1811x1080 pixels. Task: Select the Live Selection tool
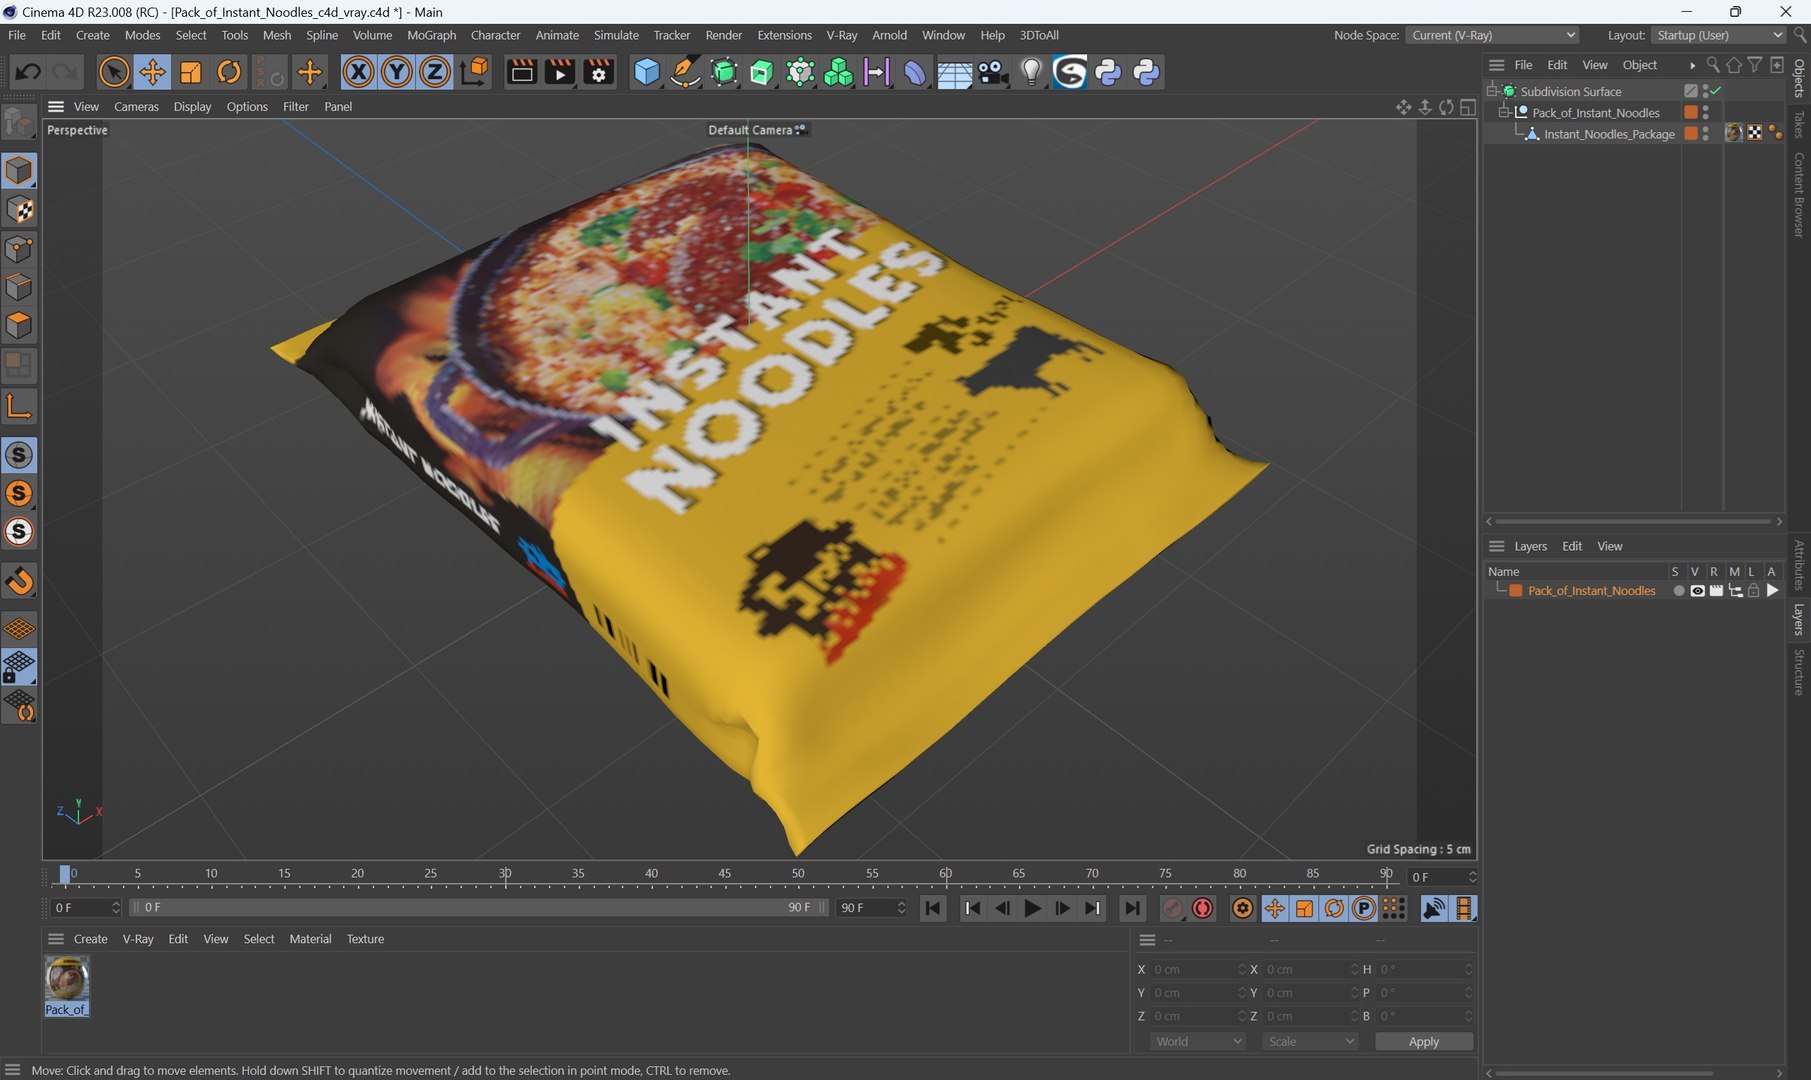pos(113,72)
